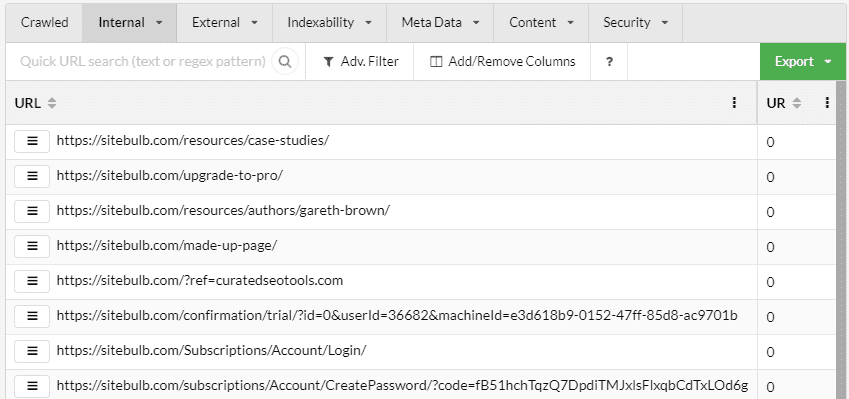Click UR value 0 in case-studies row
The height and width of the screenshot is (399, 849).
(x=770, y=142)
